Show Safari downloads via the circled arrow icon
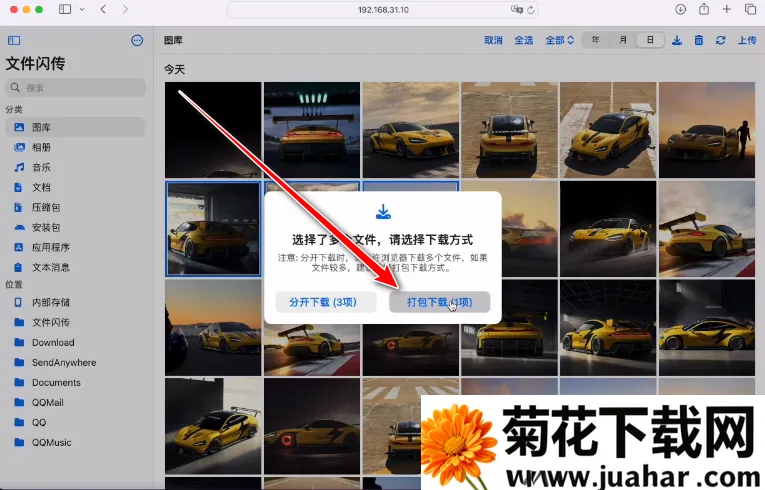765x490 pixels. coord(680,9)
